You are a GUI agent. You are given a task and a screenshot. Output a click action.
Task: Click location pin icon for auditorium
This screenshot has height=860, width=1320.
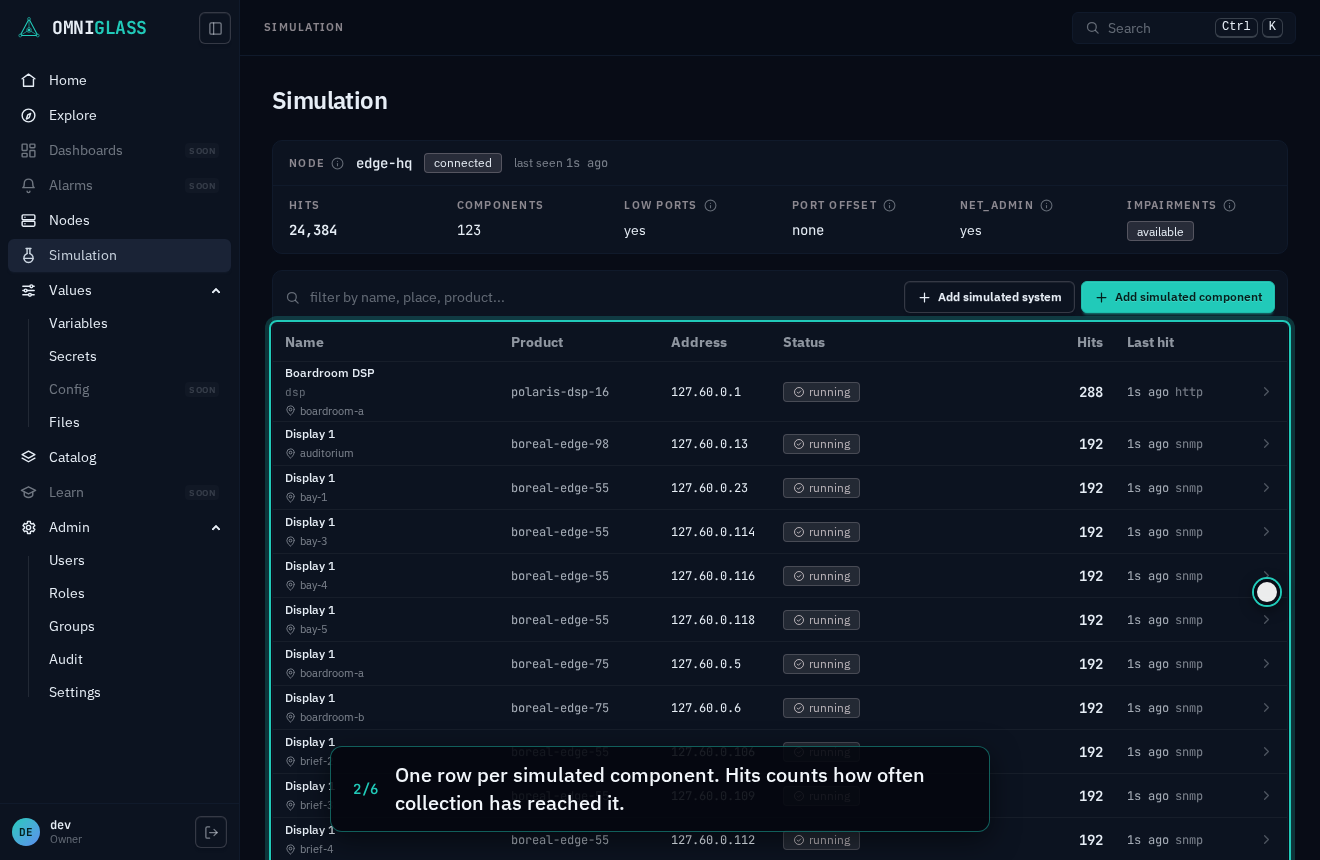click(291, 453)
